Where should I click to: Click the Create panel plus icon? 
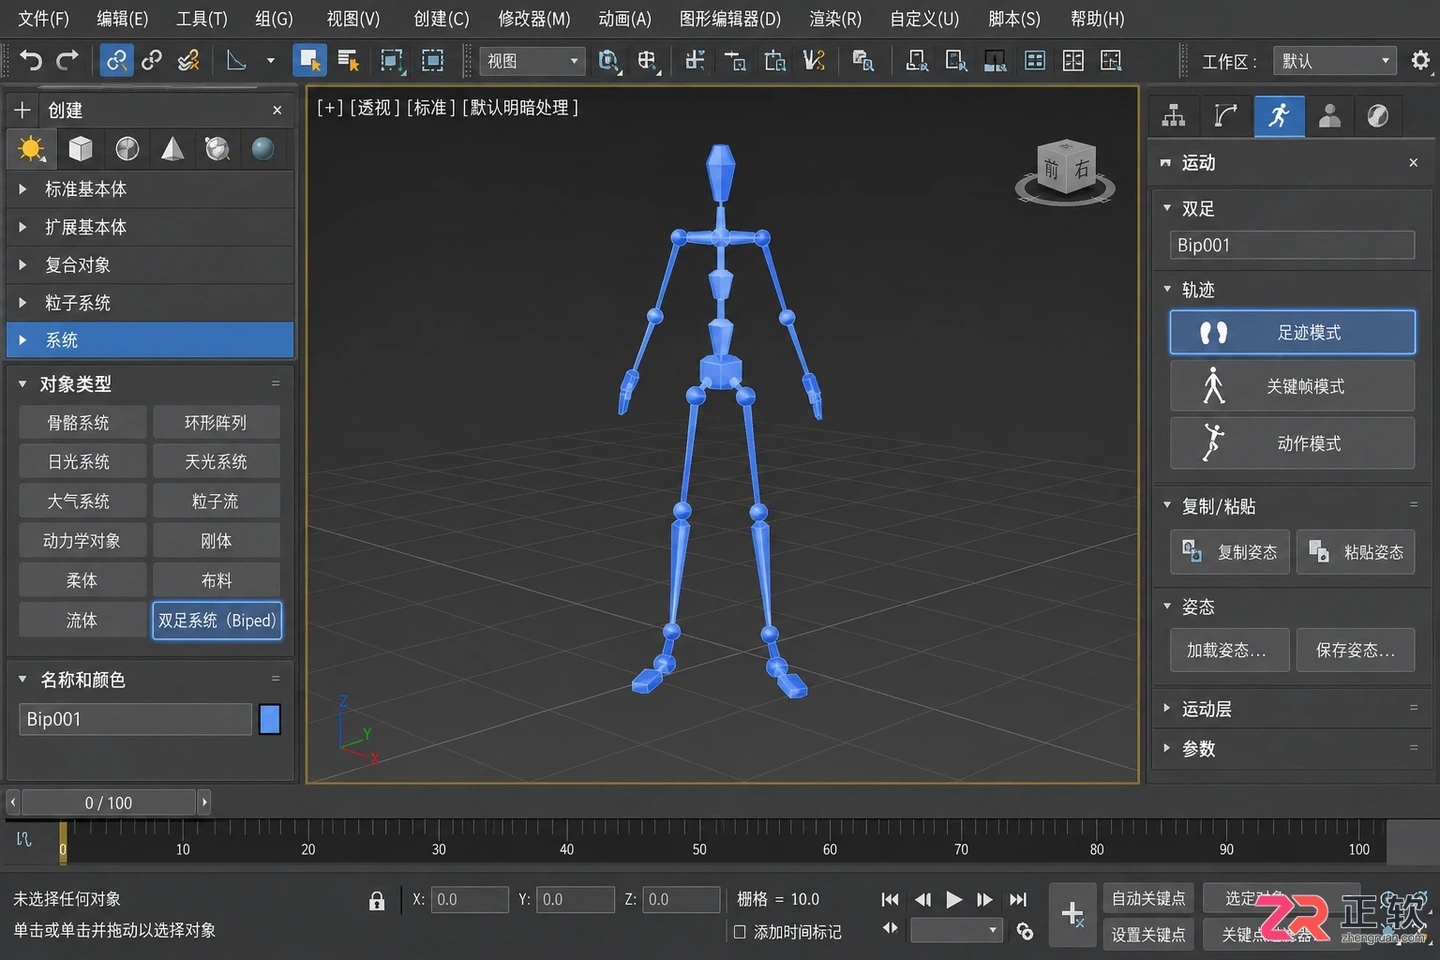coord(23,110)
